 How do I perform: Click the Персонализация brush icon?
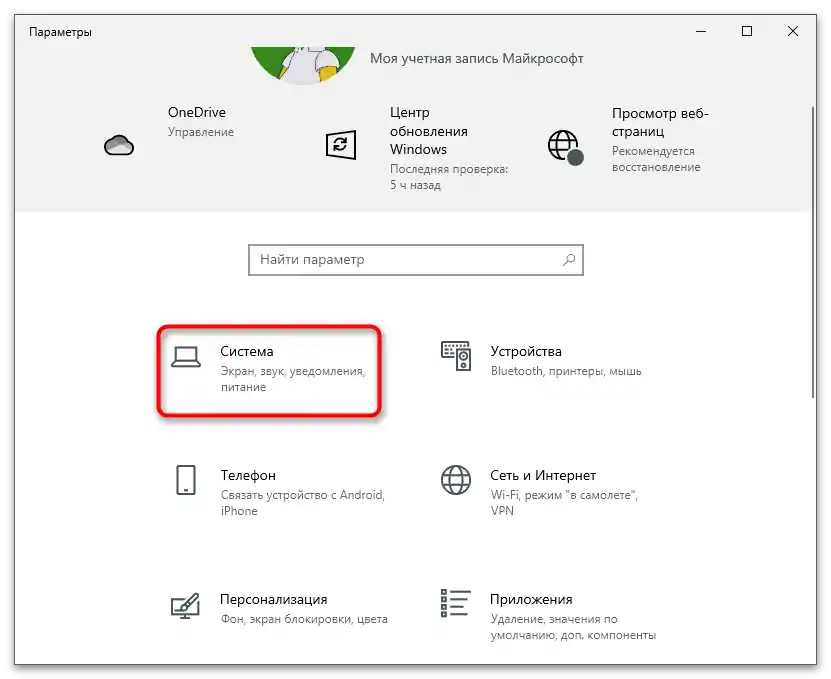click(x=185, y=605)
